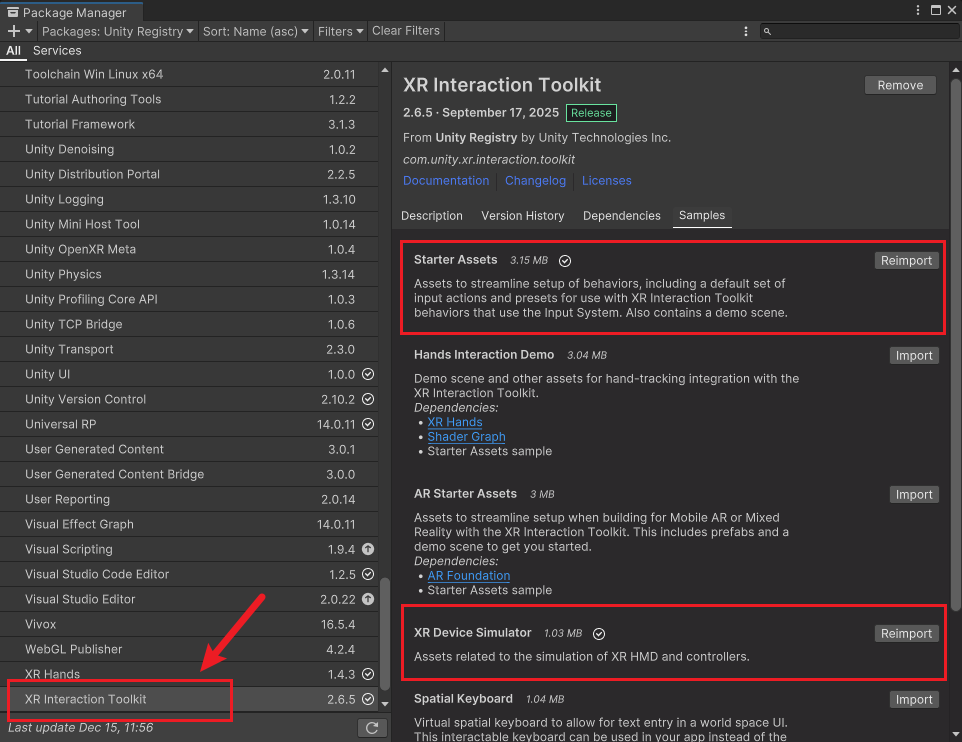Select XR Interaction Toolkit in the list
Screen dimensions: 962x742
click(189, 699)
